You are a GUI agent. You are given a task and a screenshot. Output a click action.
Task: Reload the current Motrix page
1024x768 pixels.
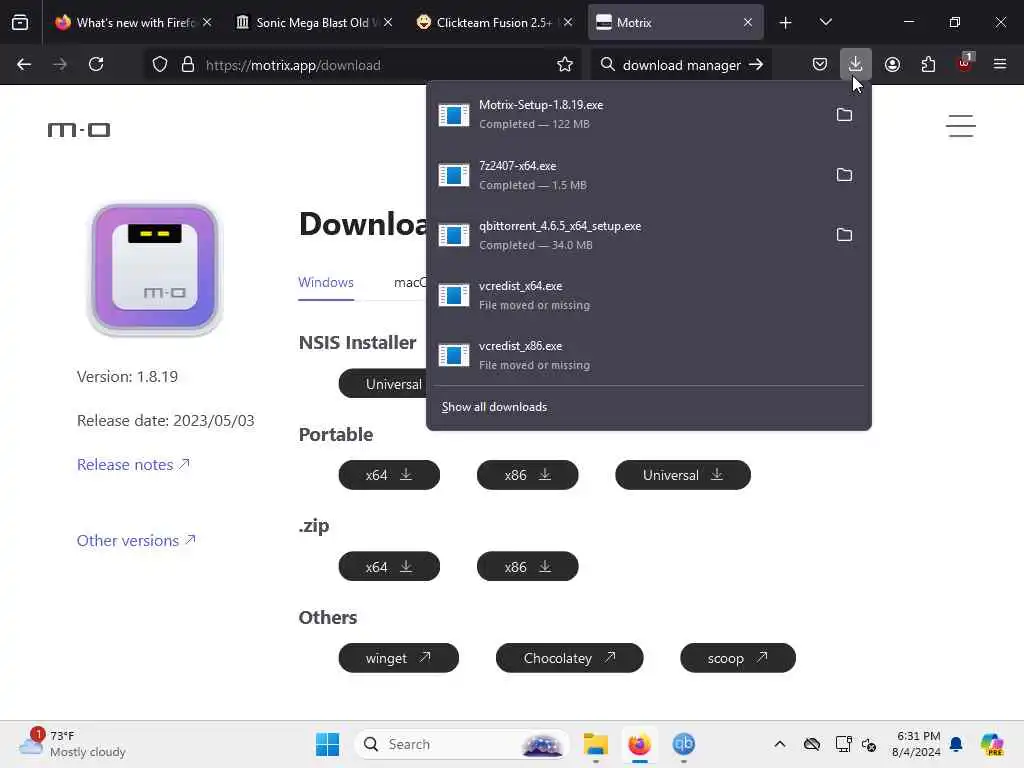(x=96, y=65)
